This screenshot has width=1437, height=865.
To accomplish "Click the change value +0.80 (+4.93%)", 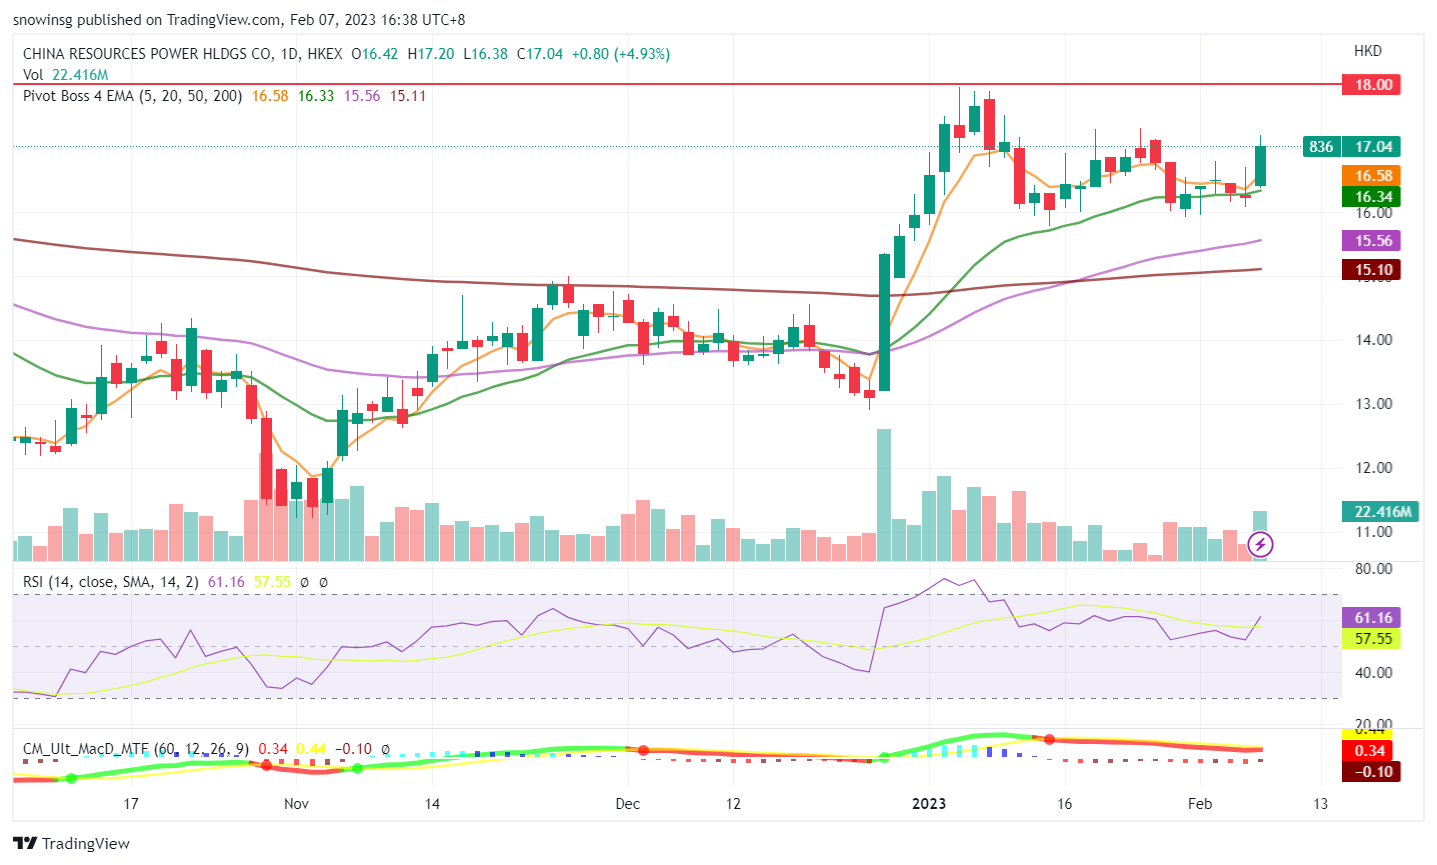I will tap(621, 54).
